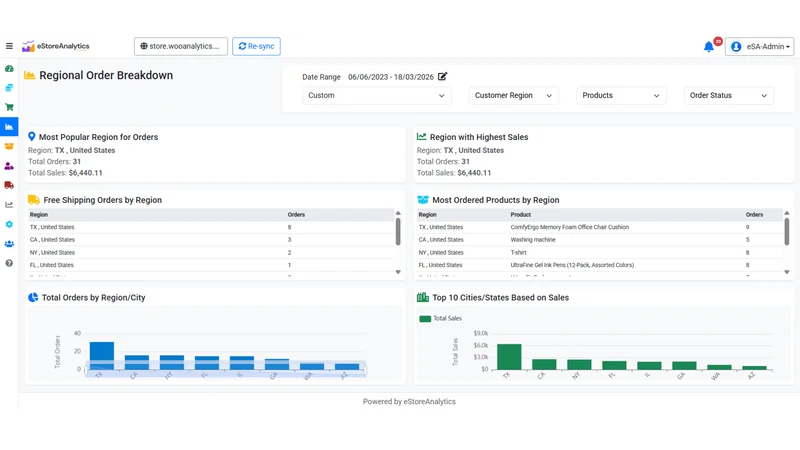Image resolution: width=800 pixels, height=450 pixels.
Task: Click the TX bar in Top 10 Sales chart
Action: click(509, 357)
